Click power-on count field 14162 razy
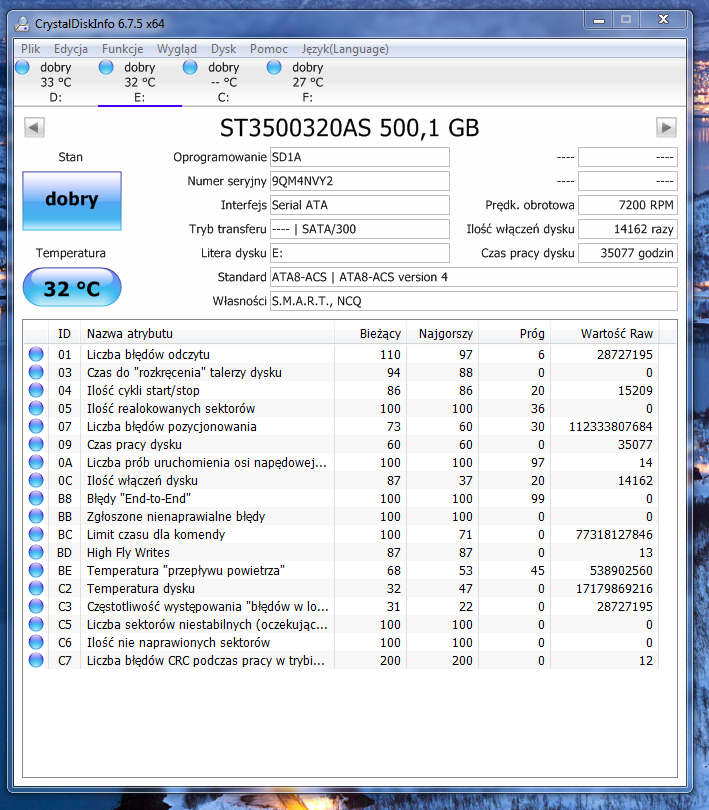Image resolution: width=709 pixels, height=810 pixels. point(628,229)
